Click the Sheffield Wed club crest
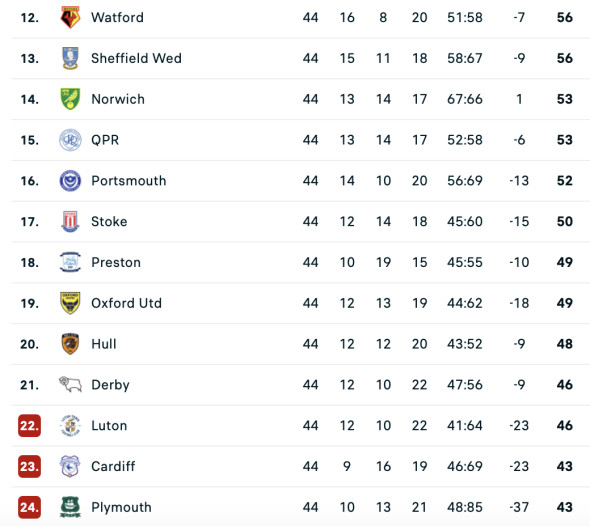Viewport: 590px width, 526px height. pyautogui.click(x=70, y=58)
